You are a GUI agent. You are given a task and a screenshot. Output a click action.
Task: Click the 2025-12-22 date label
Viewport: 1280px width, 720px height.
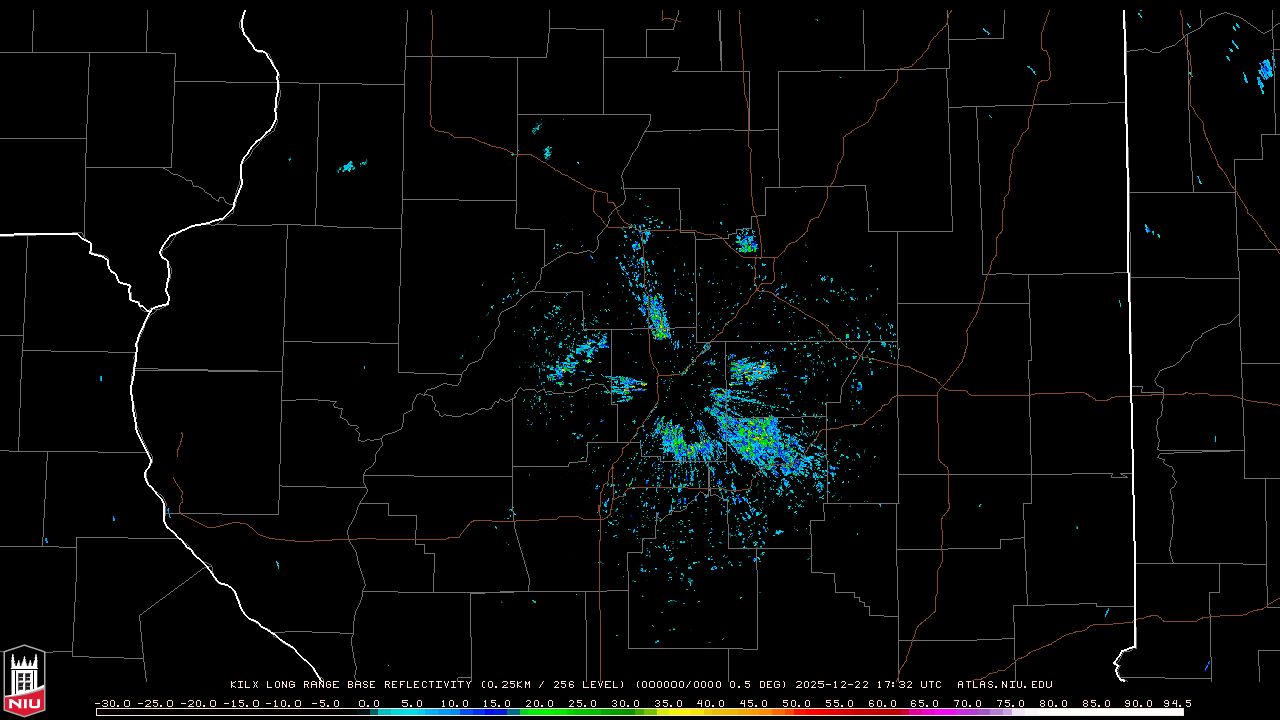pos(834,685)
